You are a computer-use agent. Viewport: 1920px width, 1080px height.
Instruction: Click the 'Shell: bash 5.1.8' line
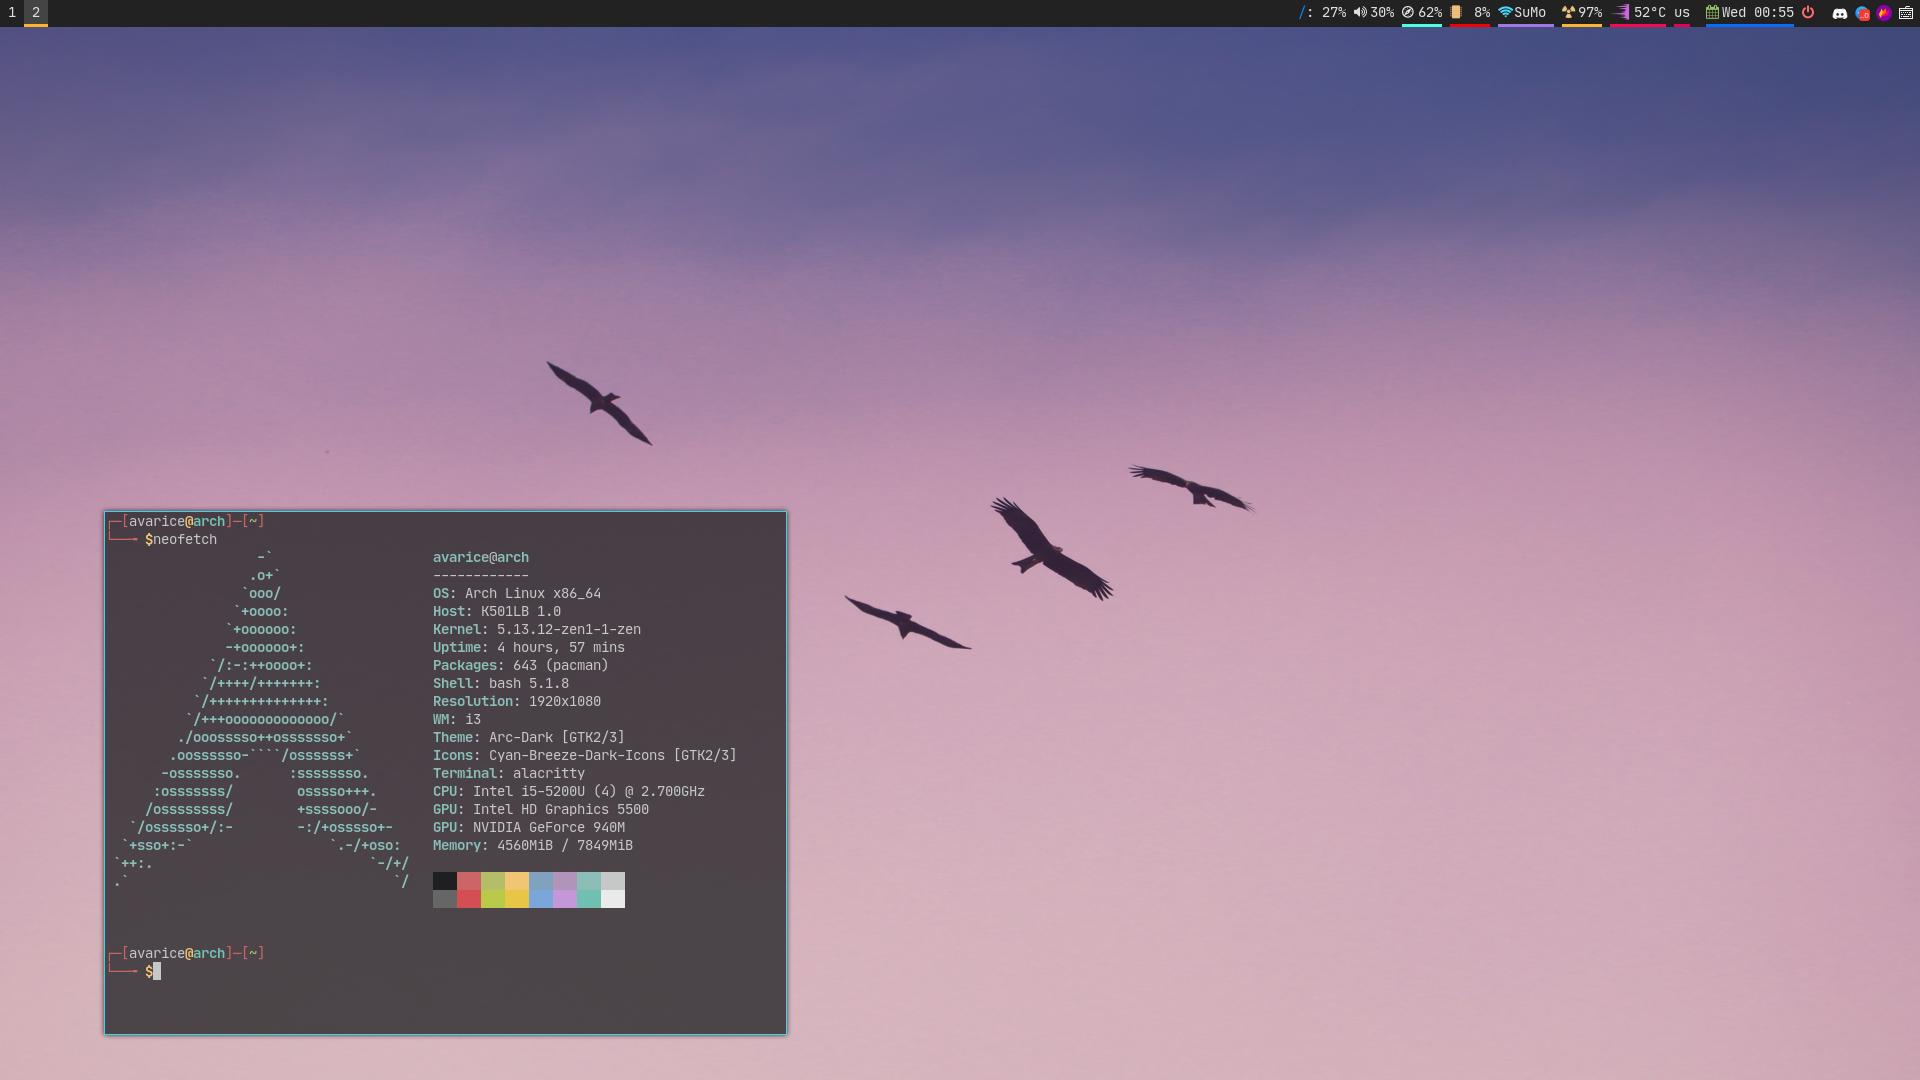pos(501,684)
